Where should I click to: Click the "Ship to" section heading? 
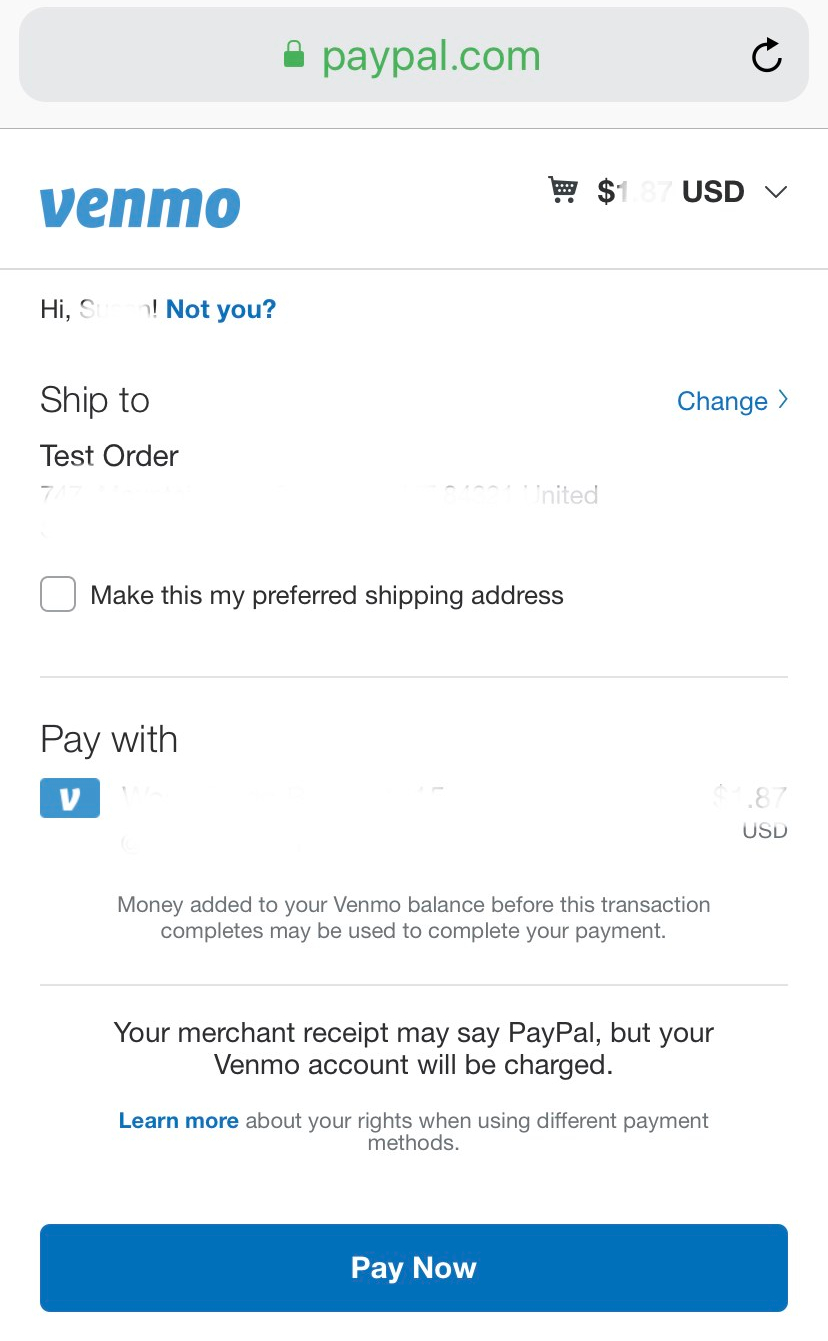tap(95, 400)
